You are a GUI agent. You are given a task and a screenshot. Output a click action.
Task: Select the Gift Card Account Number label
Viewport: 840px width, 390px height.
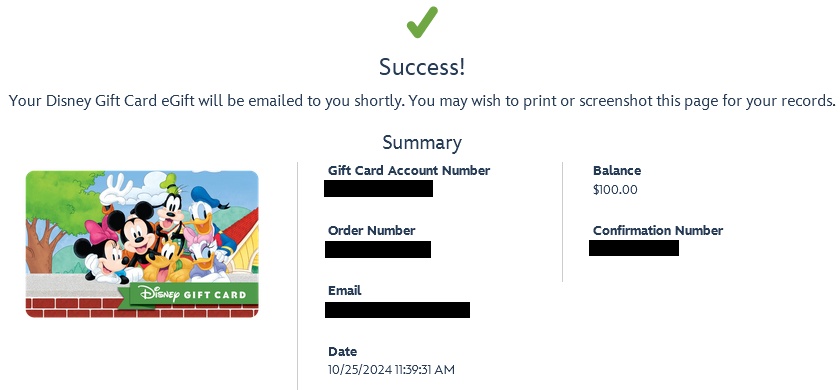click(x=409, y=170)
